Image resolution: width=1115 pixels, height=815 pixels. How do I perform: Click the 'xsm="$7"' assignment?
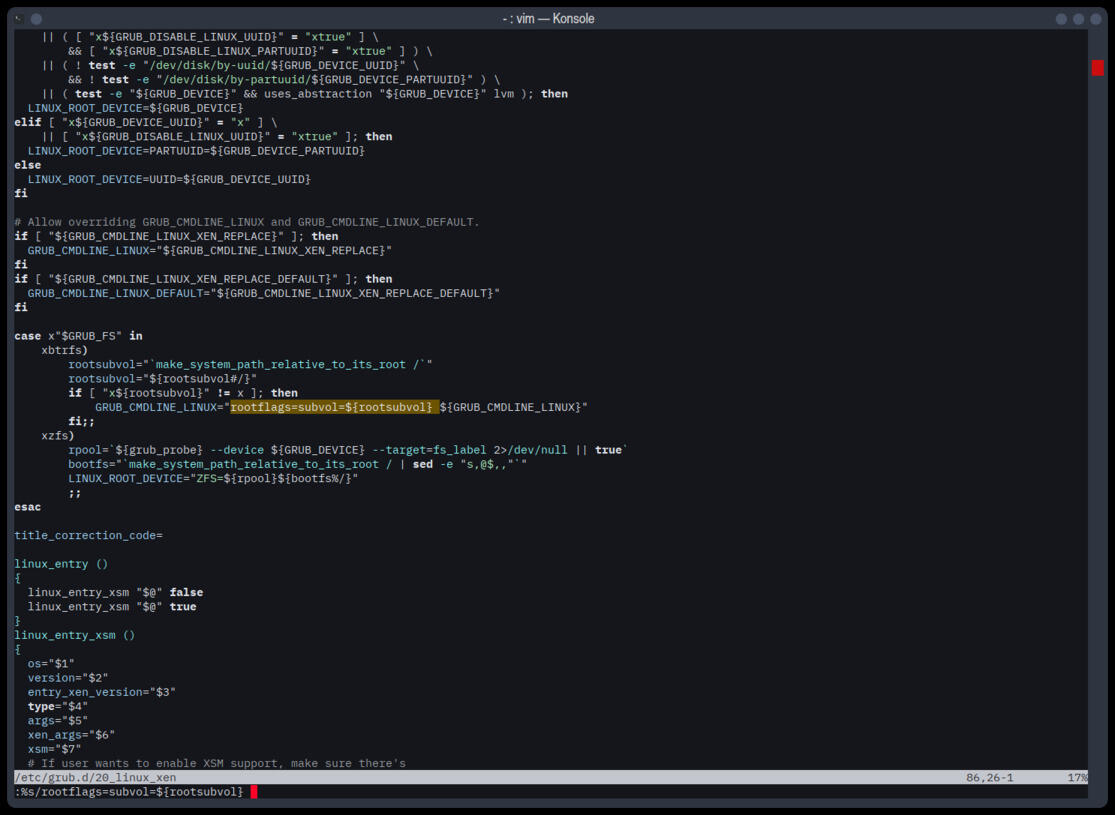point(55,749)
